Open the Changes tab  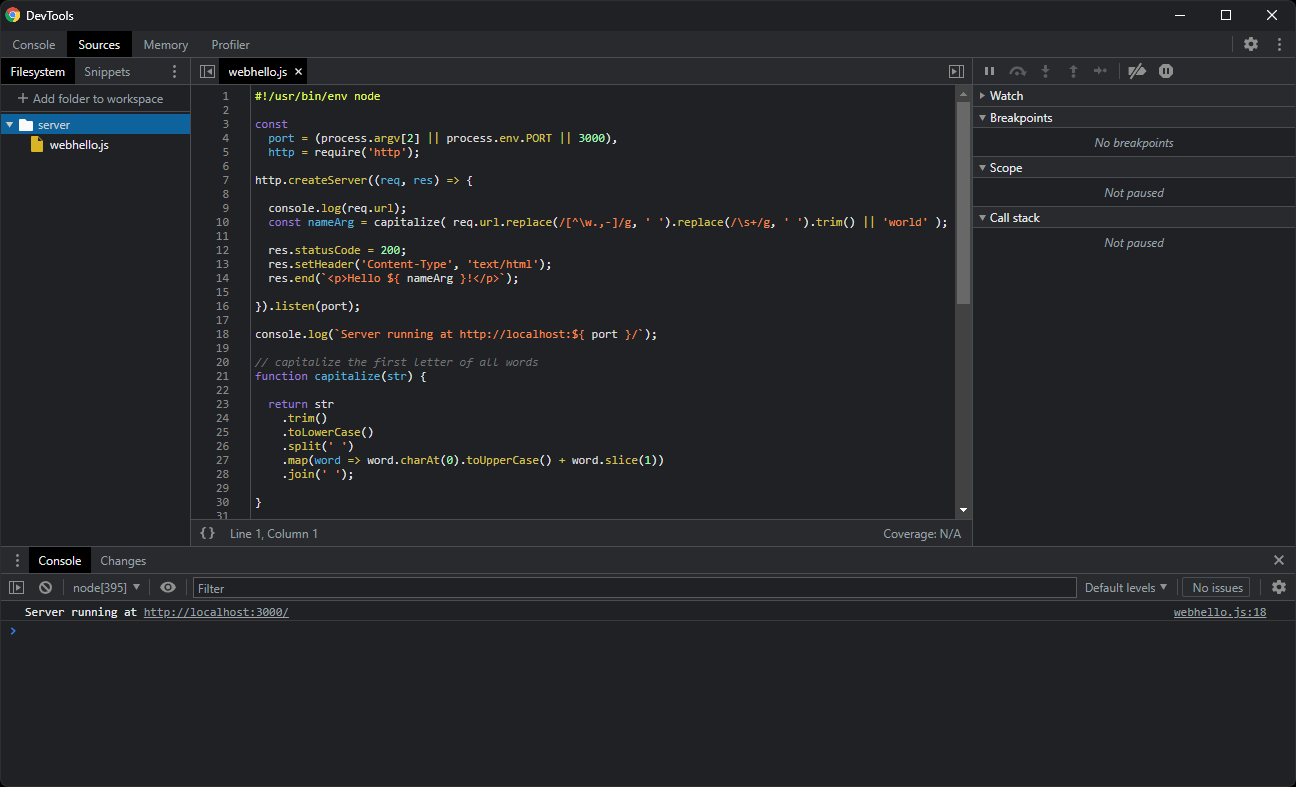(122, 560)
